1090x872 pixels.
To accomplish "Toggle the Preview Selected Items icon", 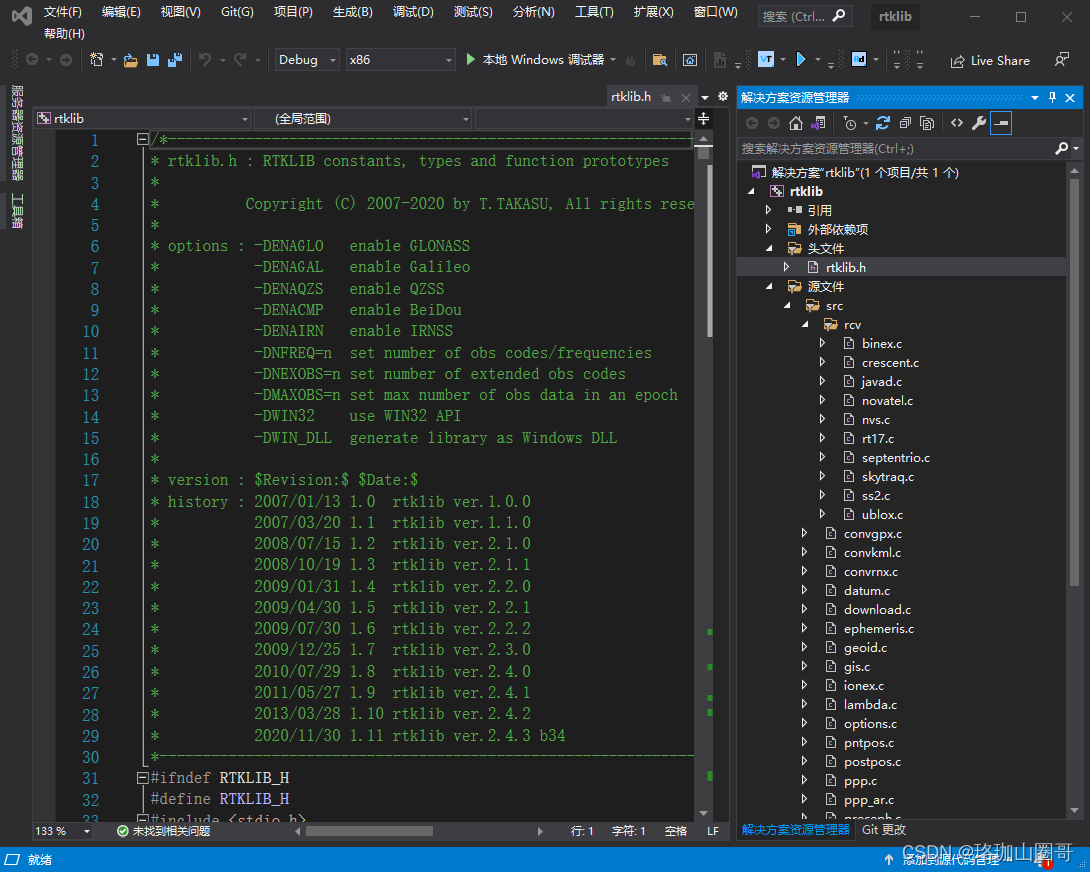I will pyautogui.click(x=1001, y=122).
